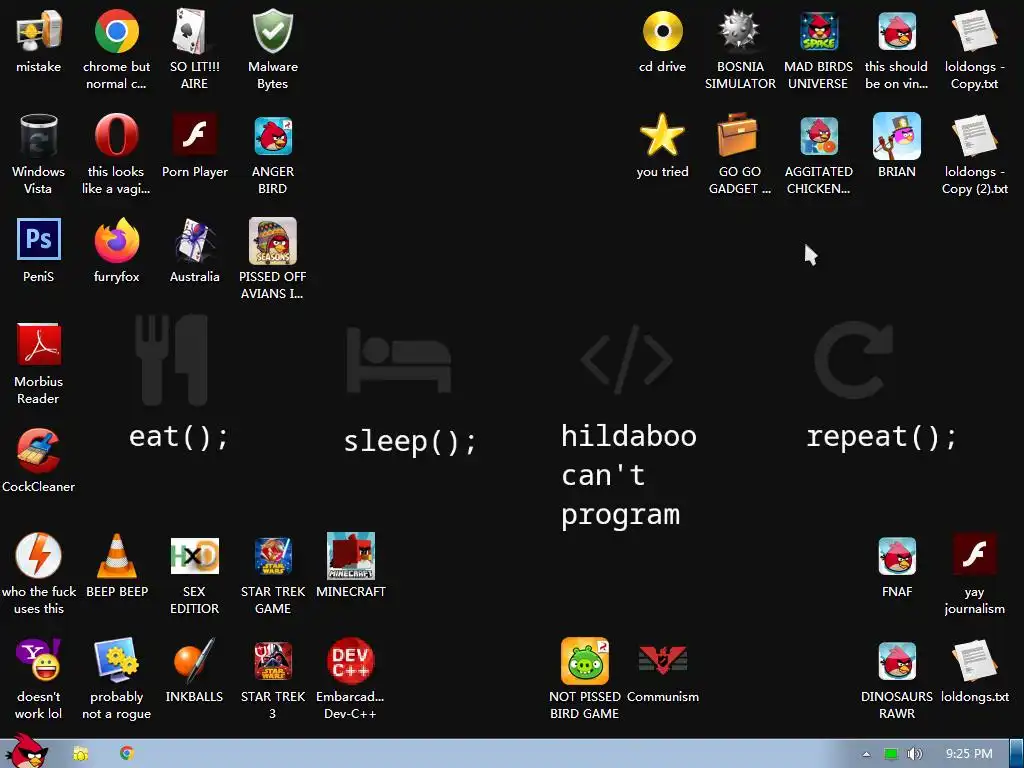The width and height of the screenshot is (1024, 768).
Task: Click the green tray icon beside the speaker
Action: click(x=891, y=754)
